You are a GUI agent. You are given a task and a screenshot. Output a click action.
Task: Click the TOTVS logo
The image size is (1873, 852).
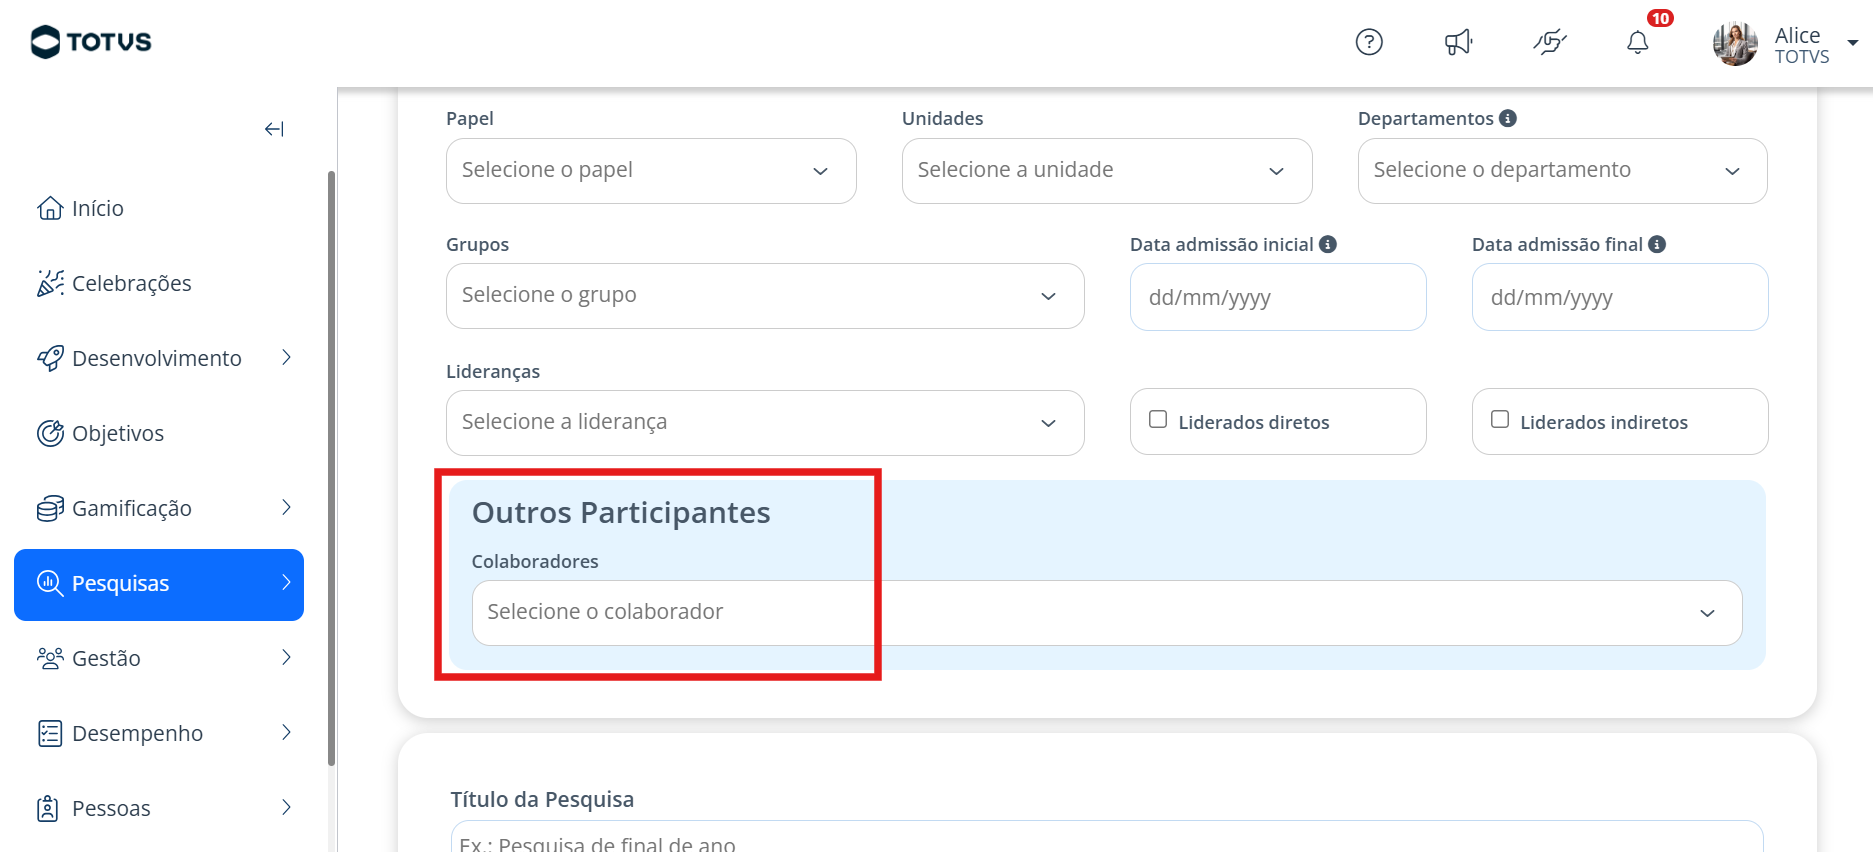point(91,42)
